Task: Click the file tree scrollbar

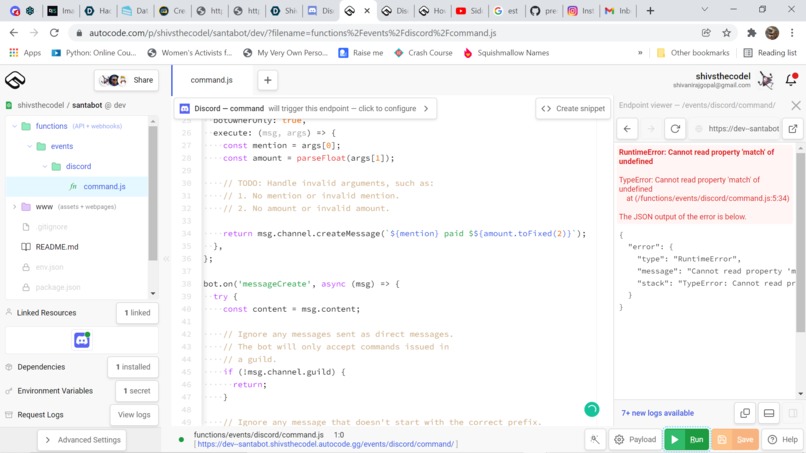Action: click(153, 193)
